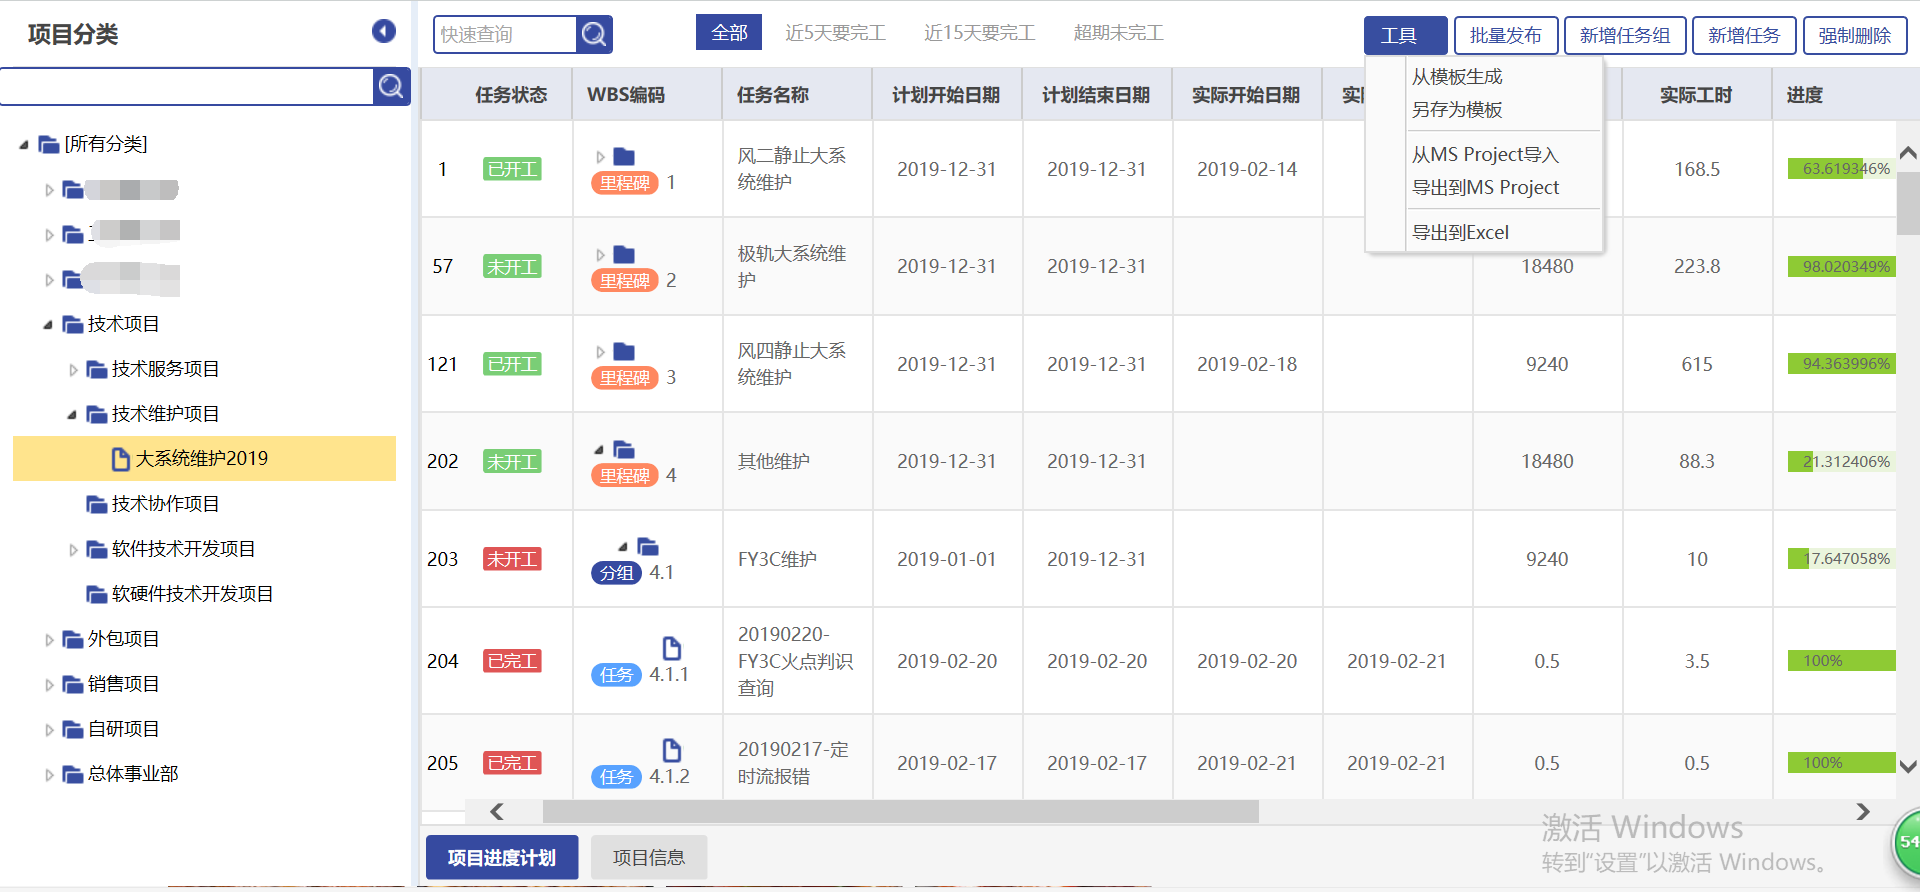
Task: Click the folder icon in WBS row 1
Action: point(624,156)
